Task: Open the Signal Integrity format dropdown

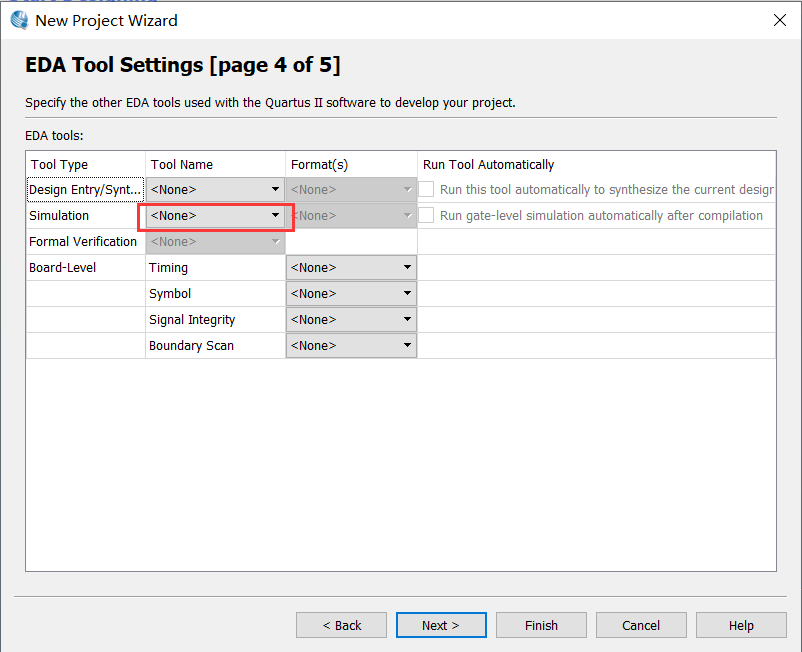Action: (x=351, y=320)
